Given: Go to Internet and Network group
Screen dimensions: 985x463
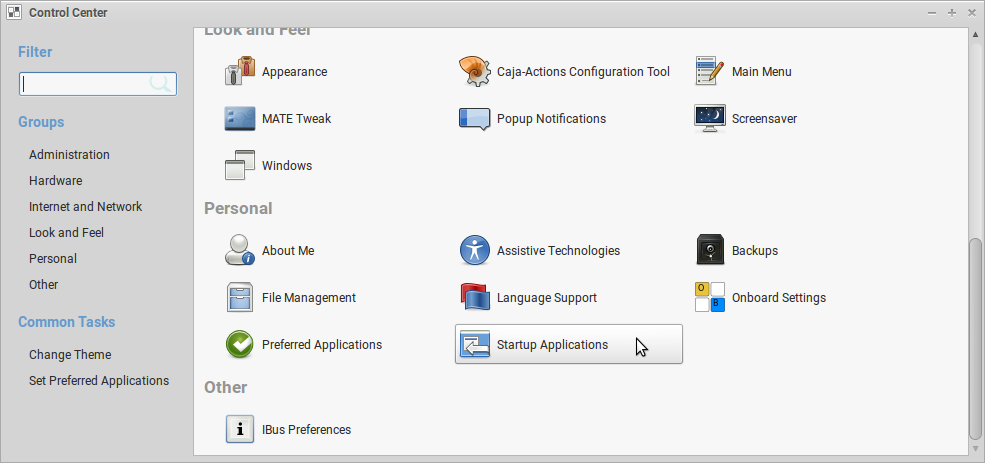Looking at the screenshot, I should [85, 207].
